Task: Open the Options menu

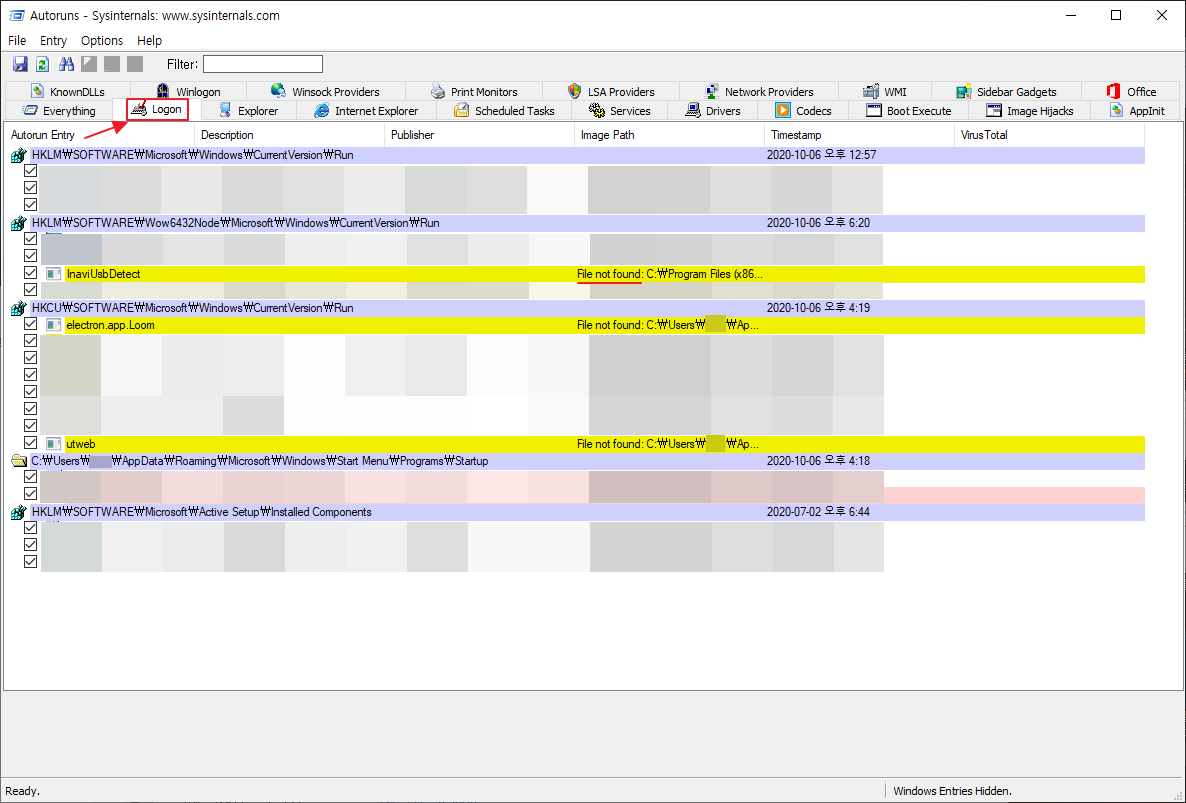Action: 101,40
